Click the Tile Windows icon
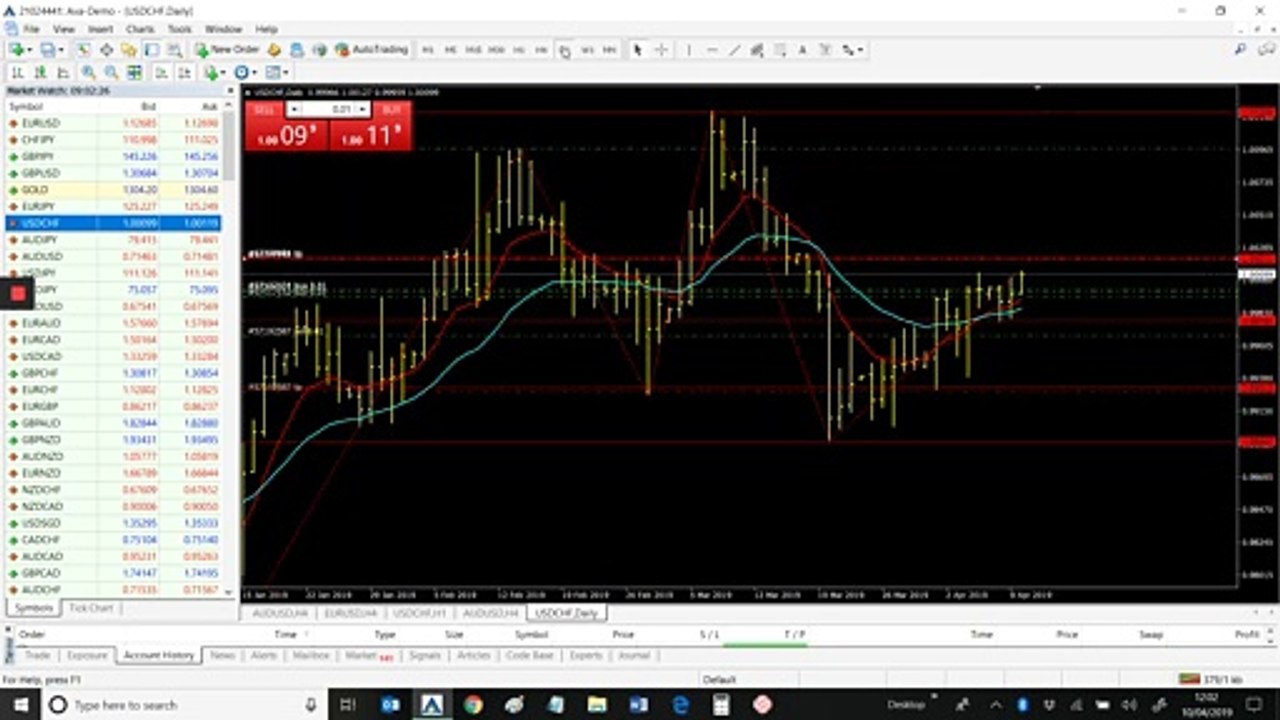The image size is (1280, 720). [x=133, y=72]
